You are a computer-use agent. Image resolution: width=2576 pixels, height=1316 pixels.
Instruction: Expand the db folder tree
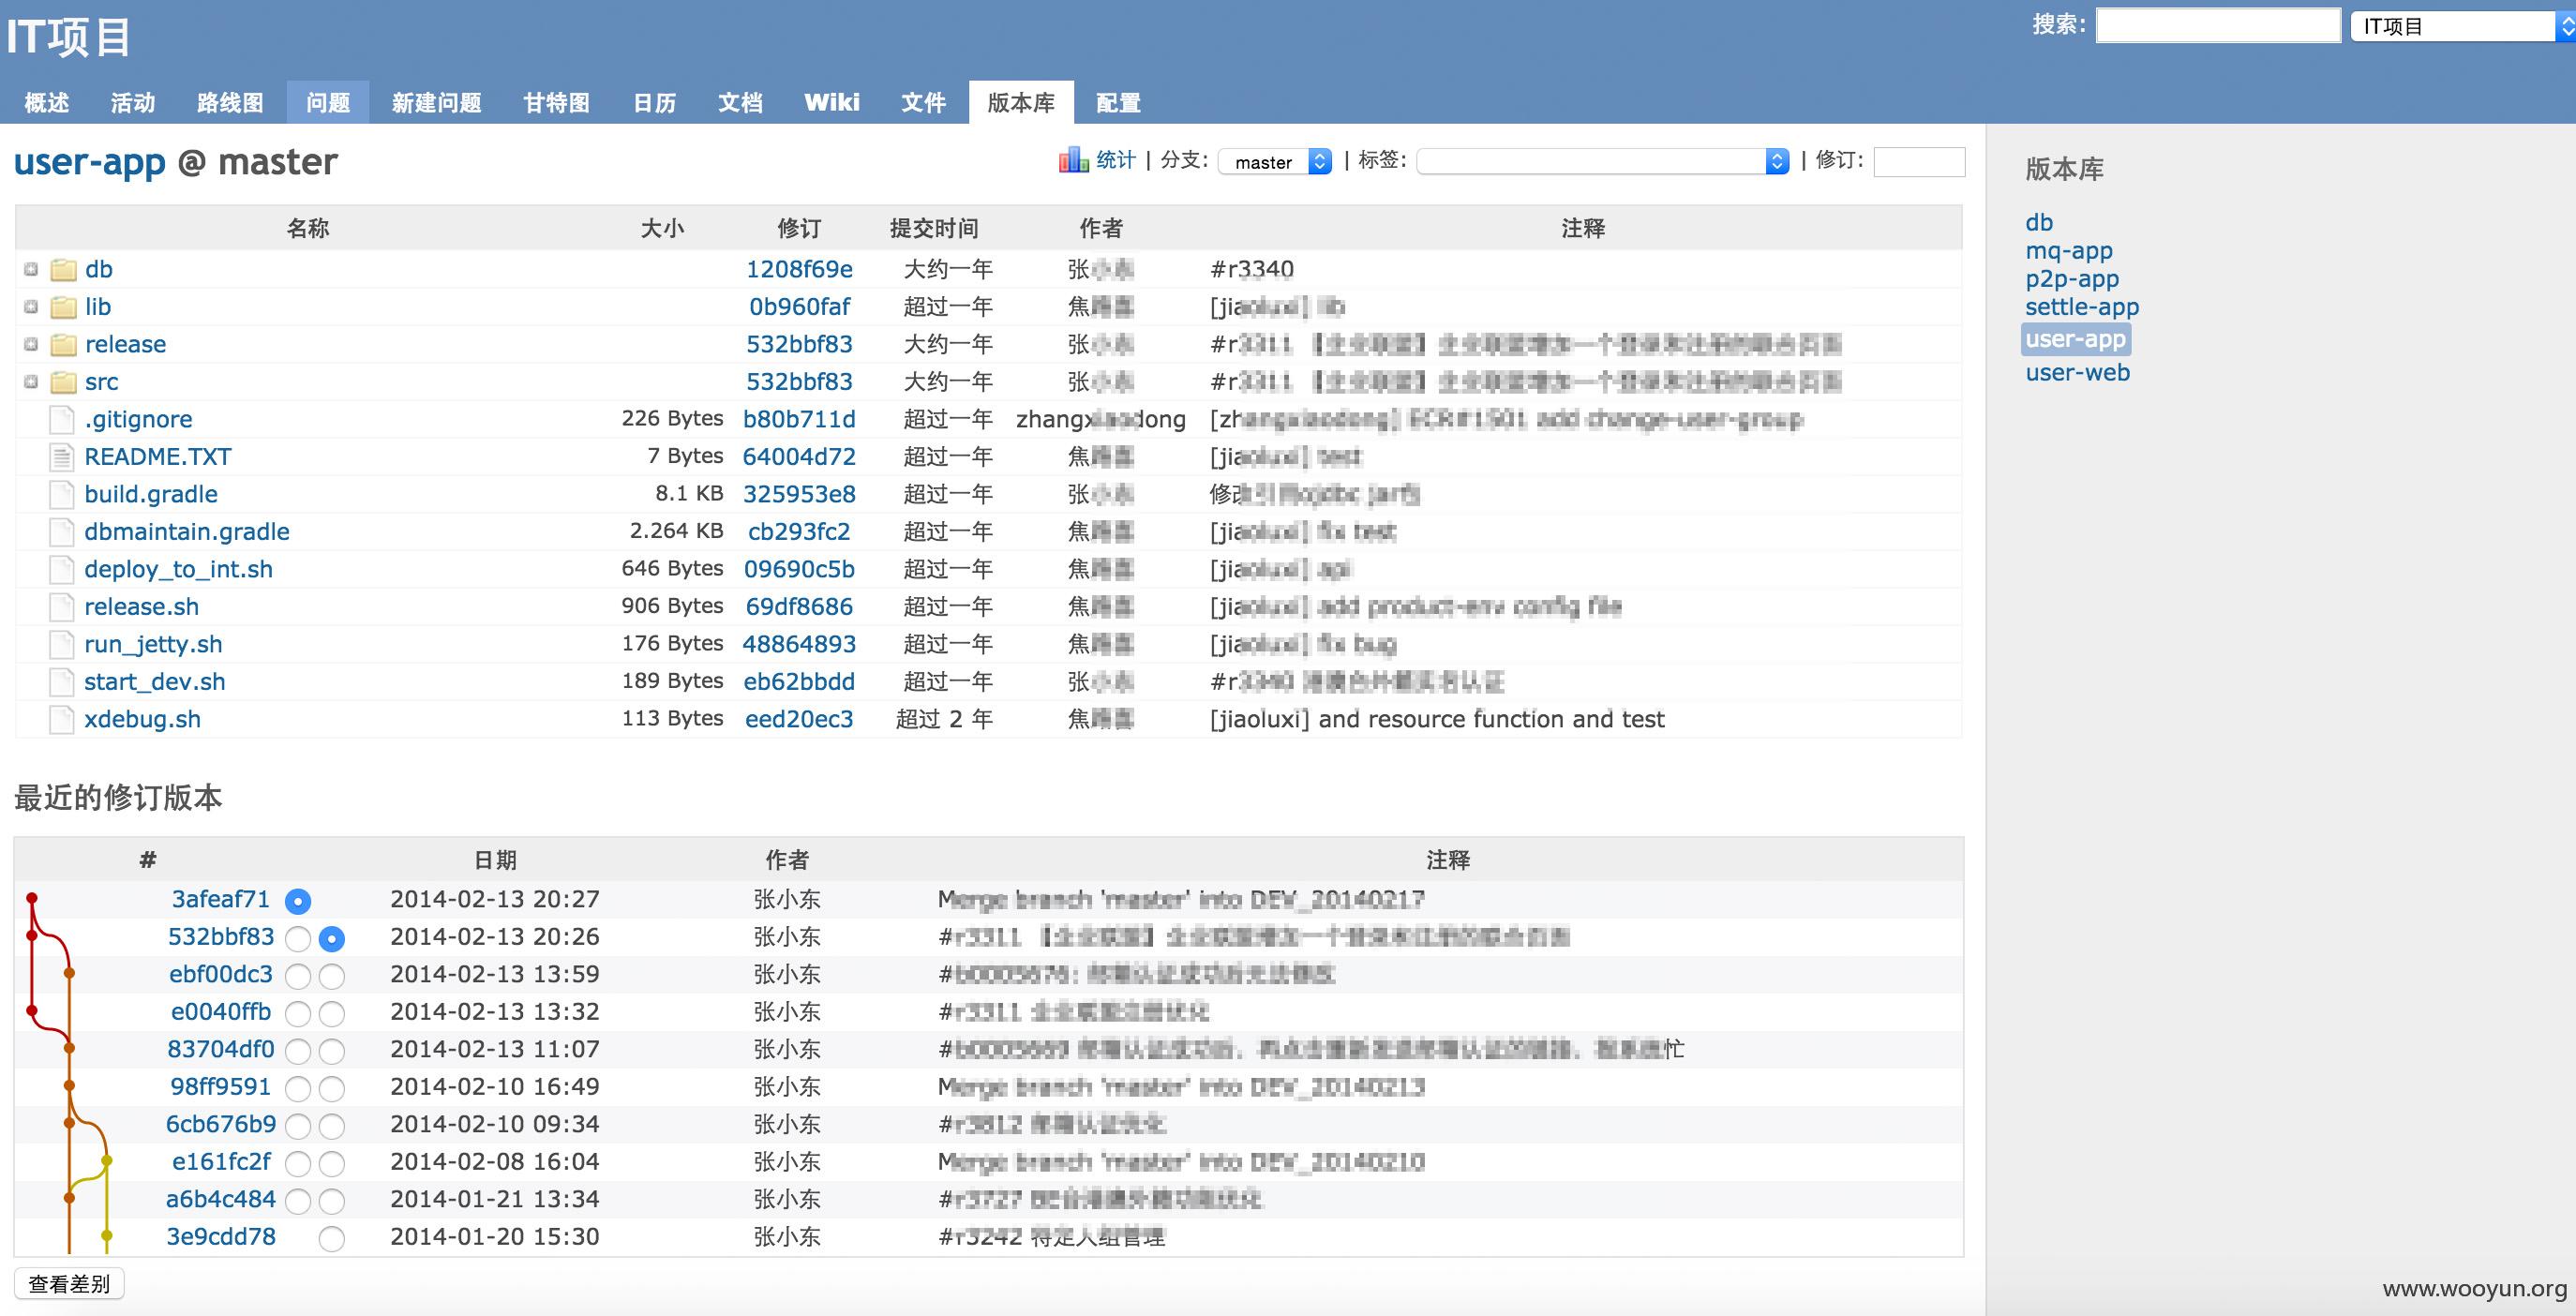tap(31, 269)
